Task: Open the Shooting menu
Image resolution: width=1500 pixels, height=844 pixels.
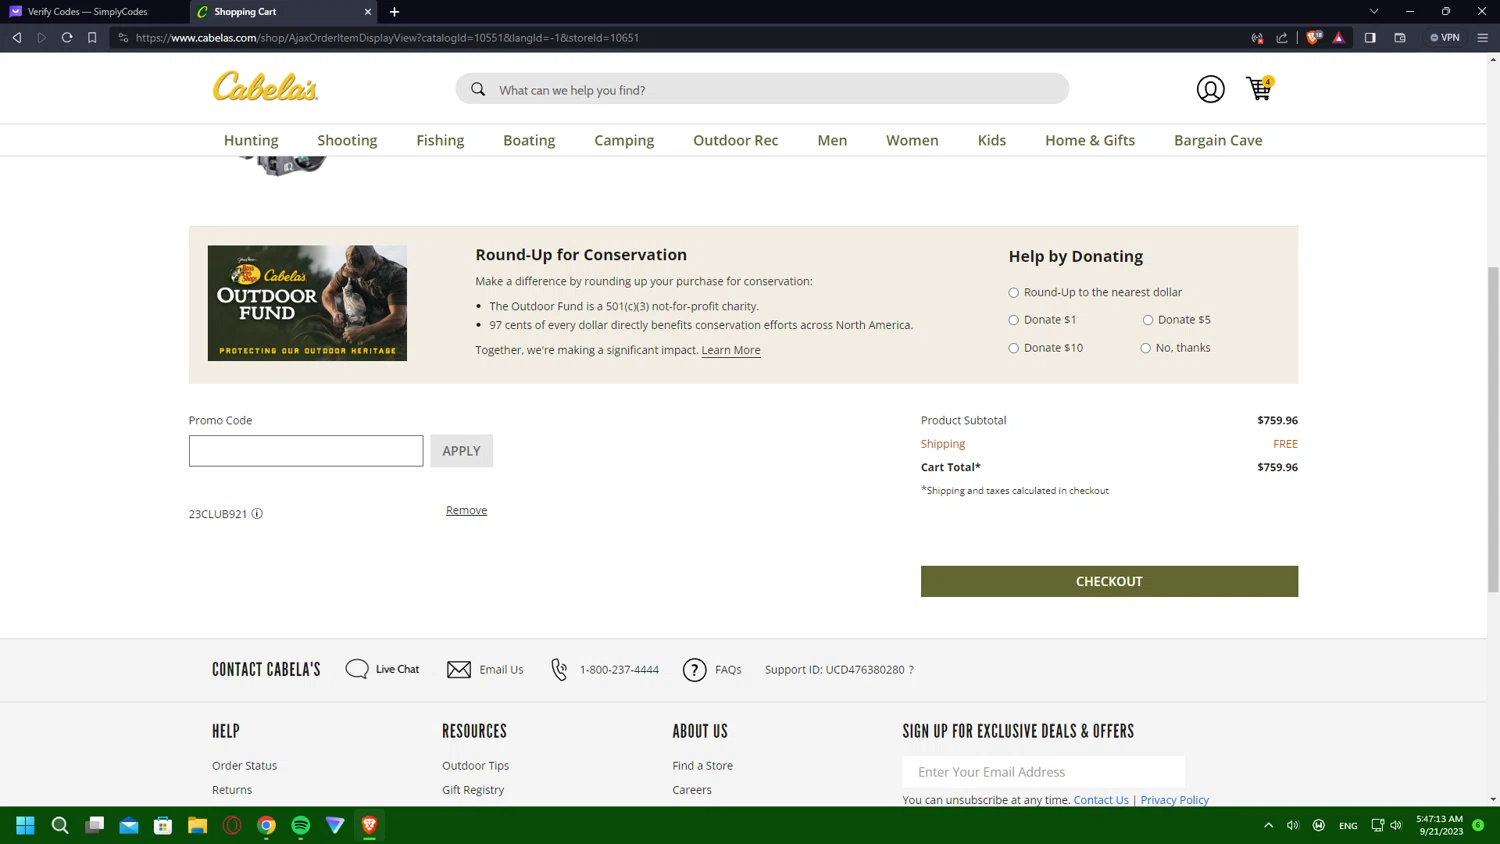Action: (347, 140)
